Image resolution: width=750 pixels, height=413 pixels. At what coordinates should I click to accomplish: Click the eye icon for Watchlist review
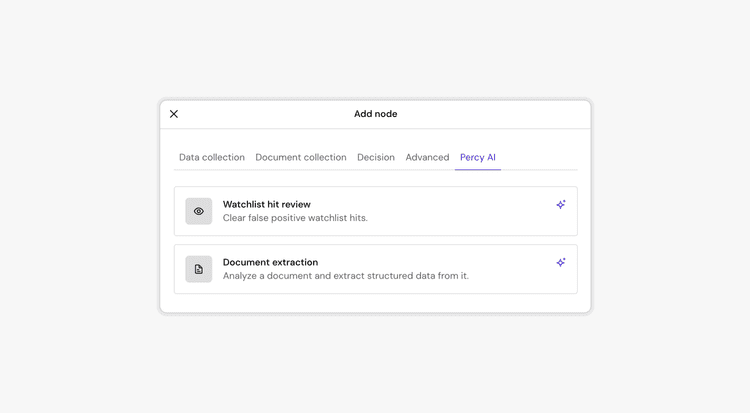tap(199, 211)
